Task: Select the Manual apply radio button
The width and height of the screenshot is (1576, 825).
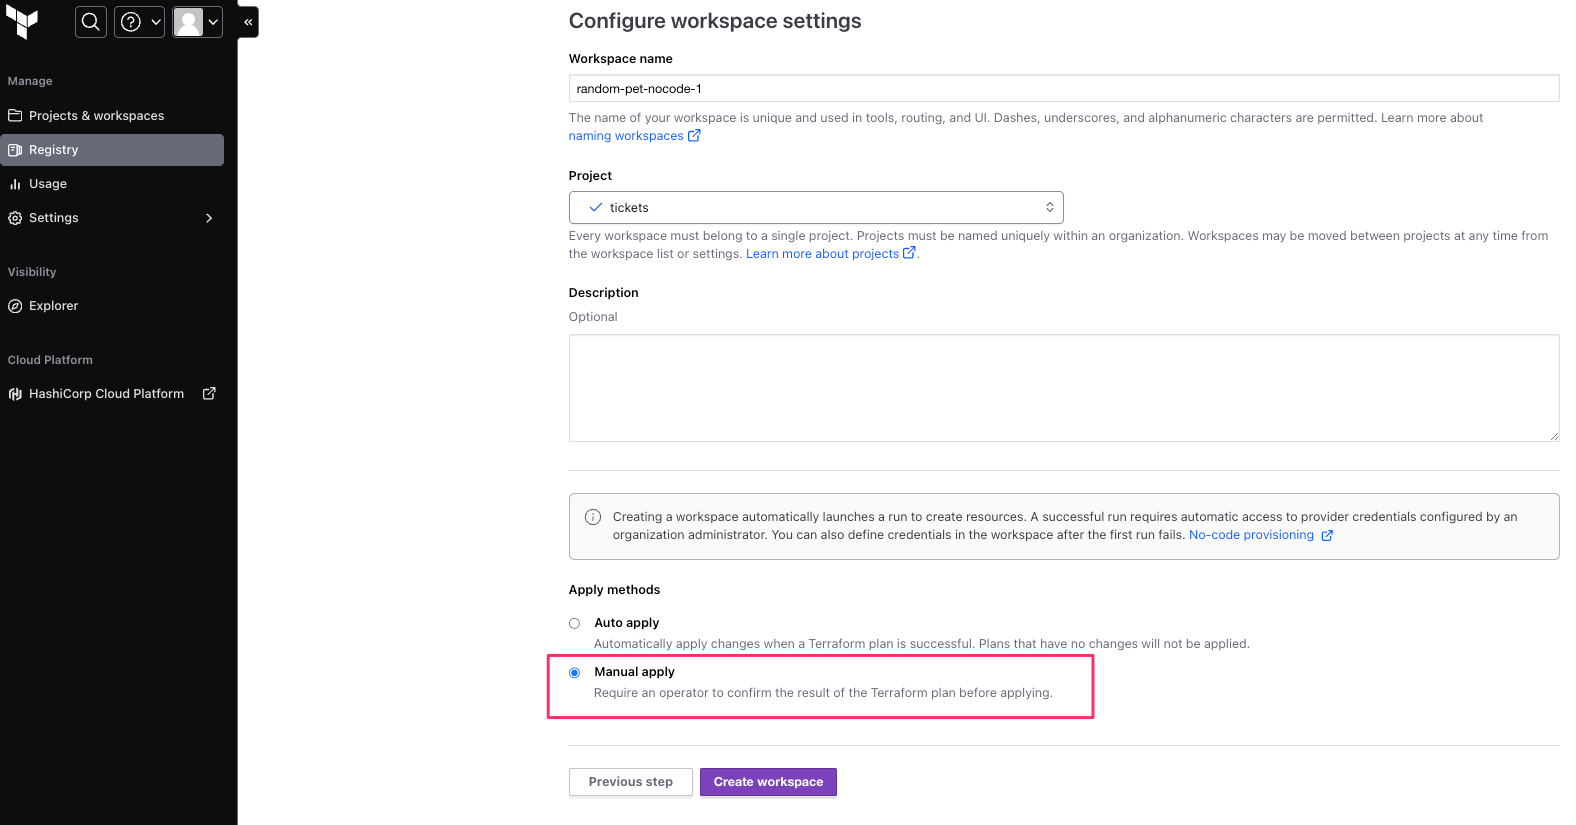Action: 574,673
